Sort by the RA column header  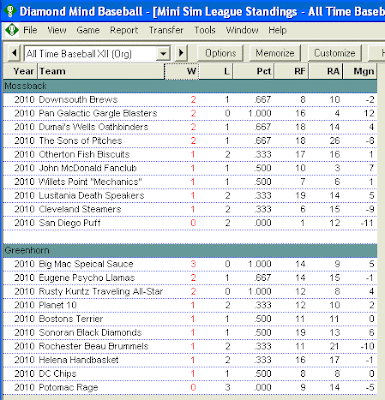point(326,71)
